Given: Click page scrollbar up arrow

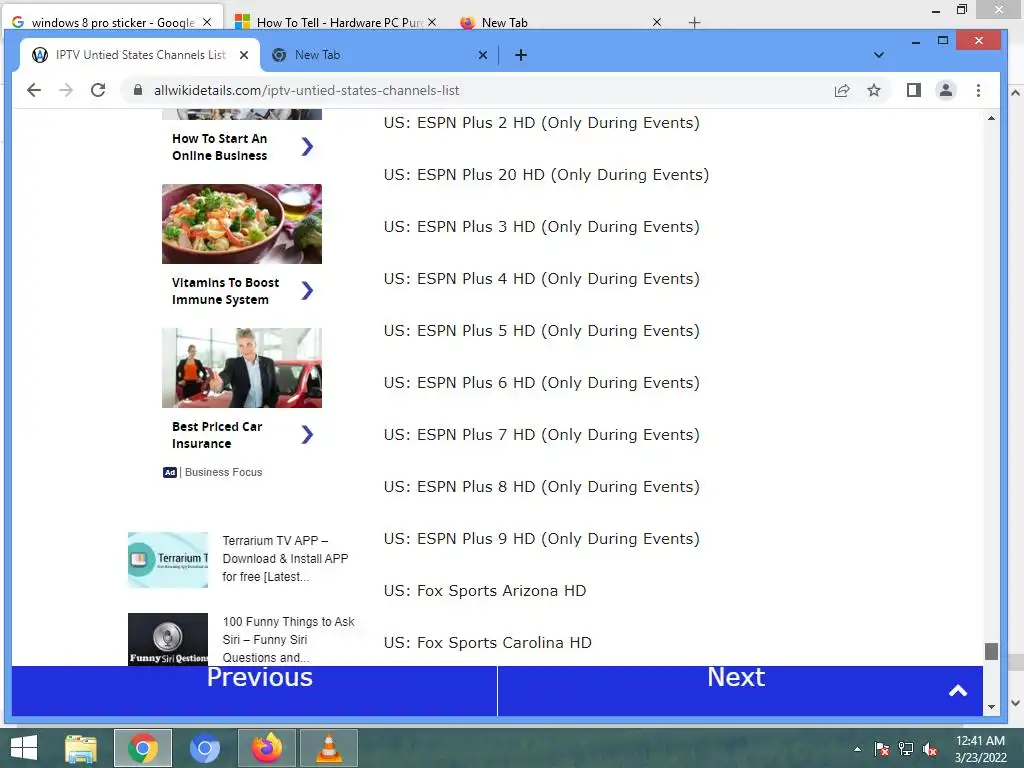Looking at the screenshot, I should (991, 118).
